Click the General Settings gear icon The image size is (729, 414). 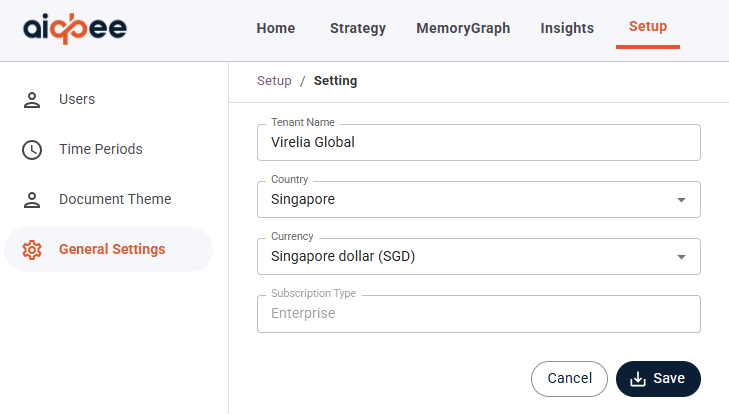click(32, 249)
